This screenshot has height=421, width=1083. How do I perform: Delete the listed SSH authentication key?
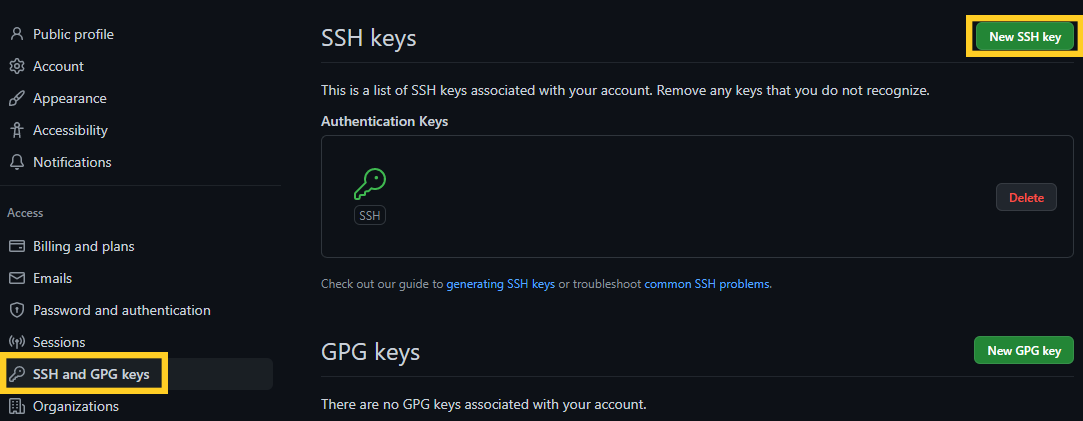click(x=1026, y=197)
